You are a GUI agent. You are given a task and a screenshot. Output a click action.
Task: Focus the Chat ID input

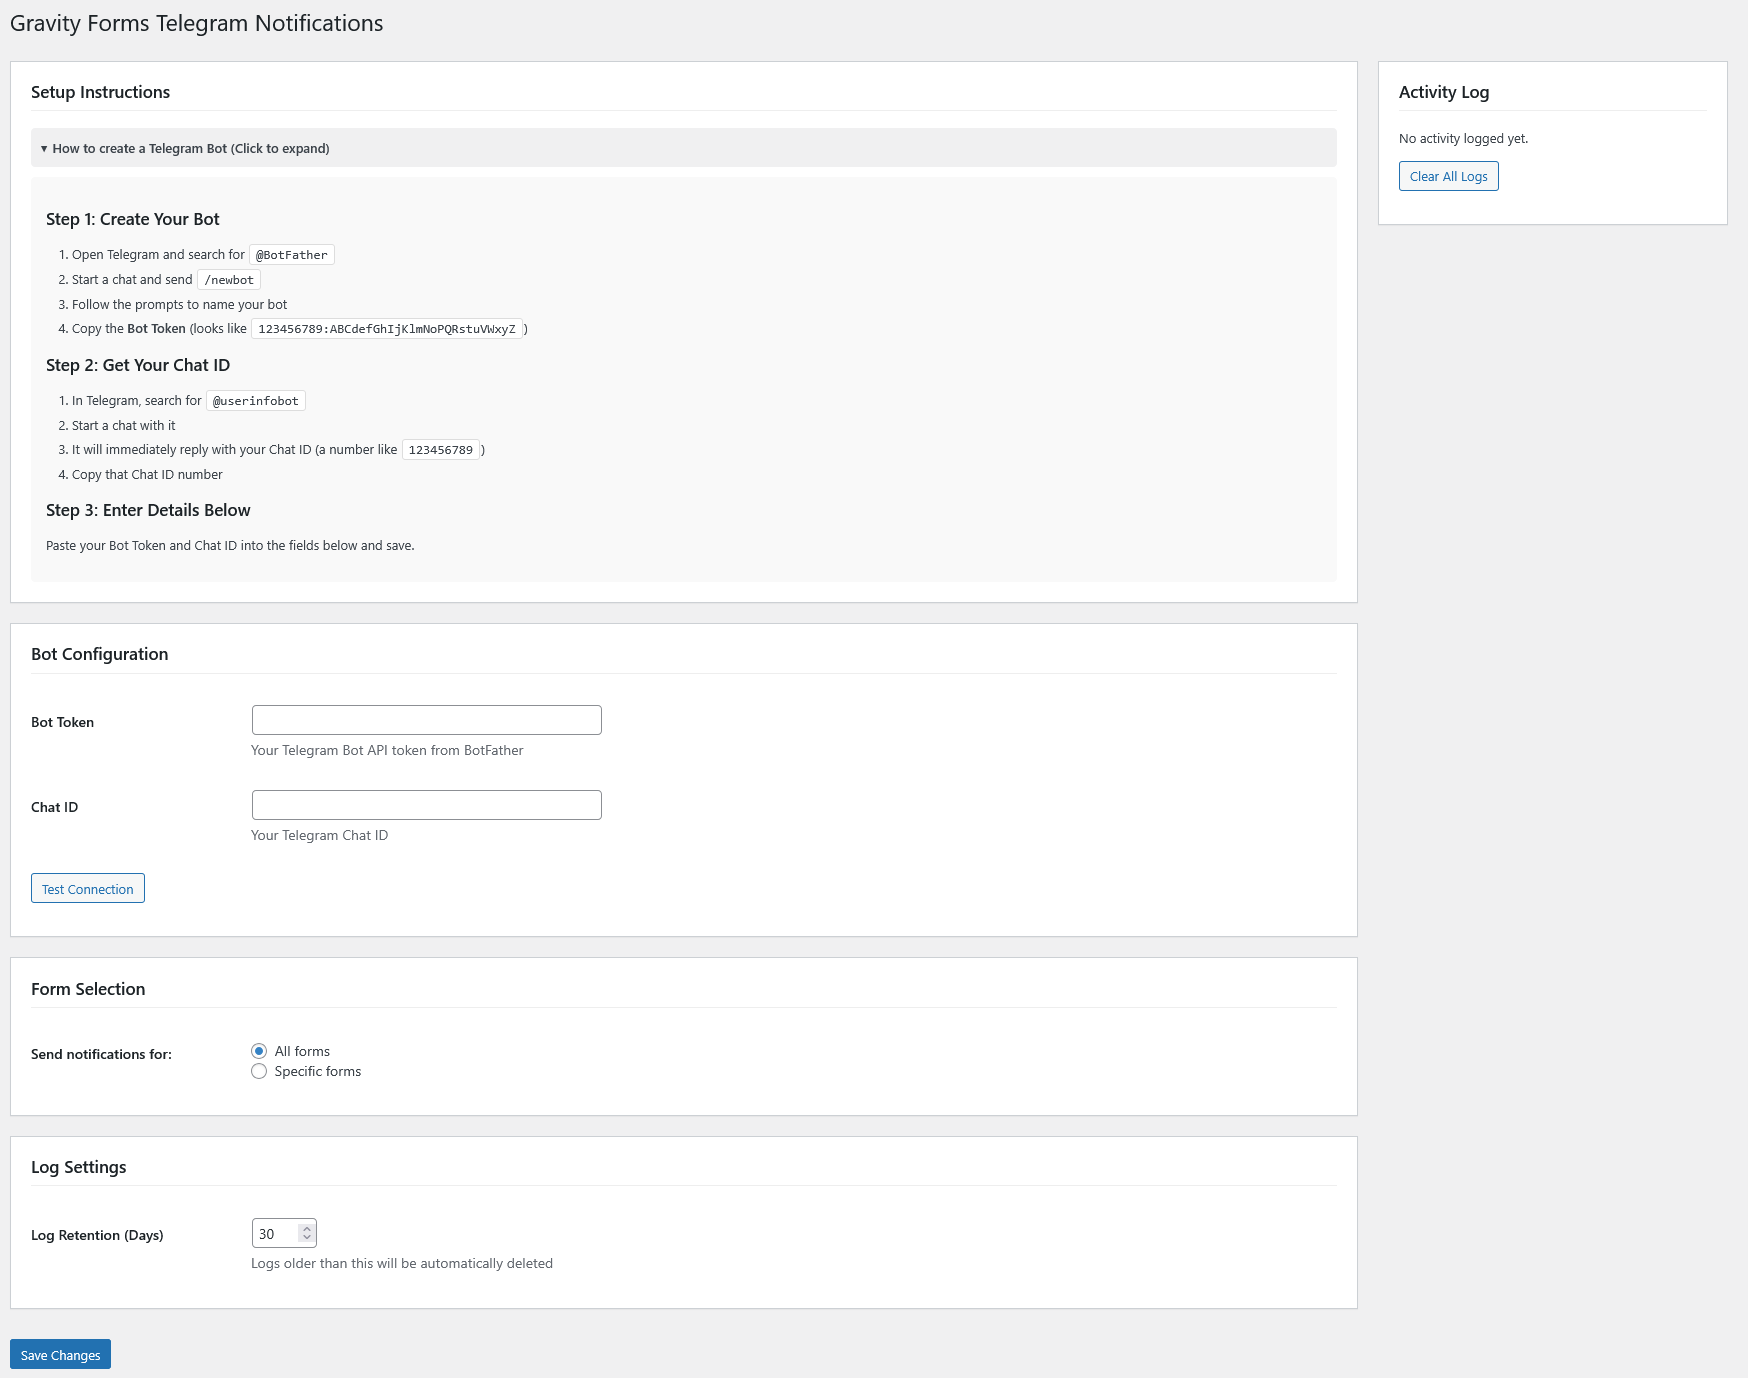click(x=426, y=804)
